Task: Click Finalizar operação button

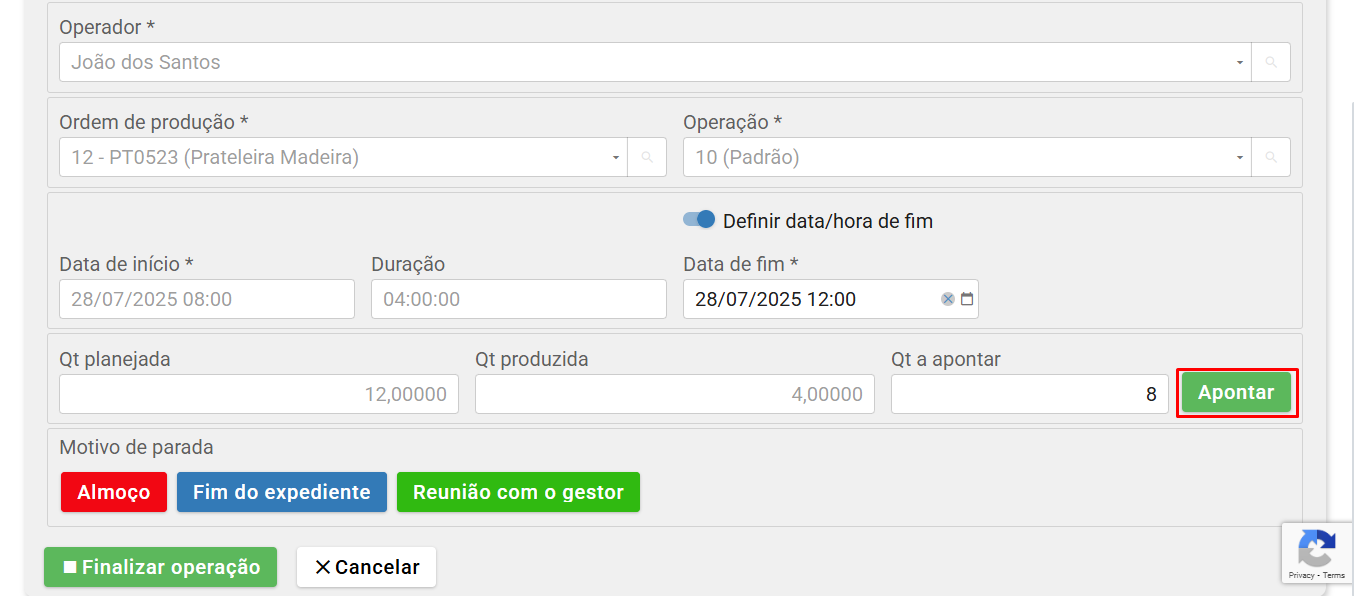Action: pos(160,567)
